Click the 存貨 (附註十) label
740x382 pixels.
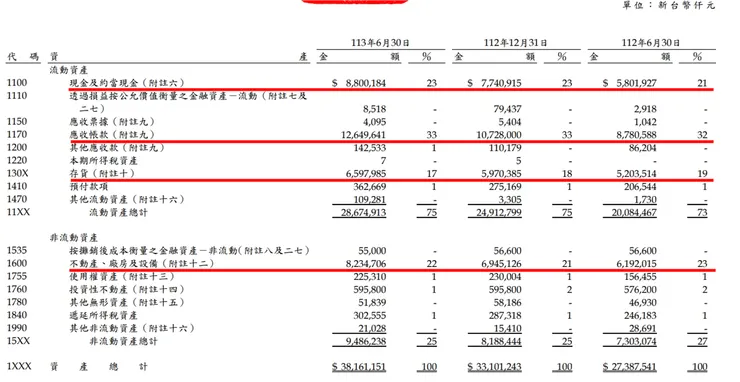coord(102,173)
